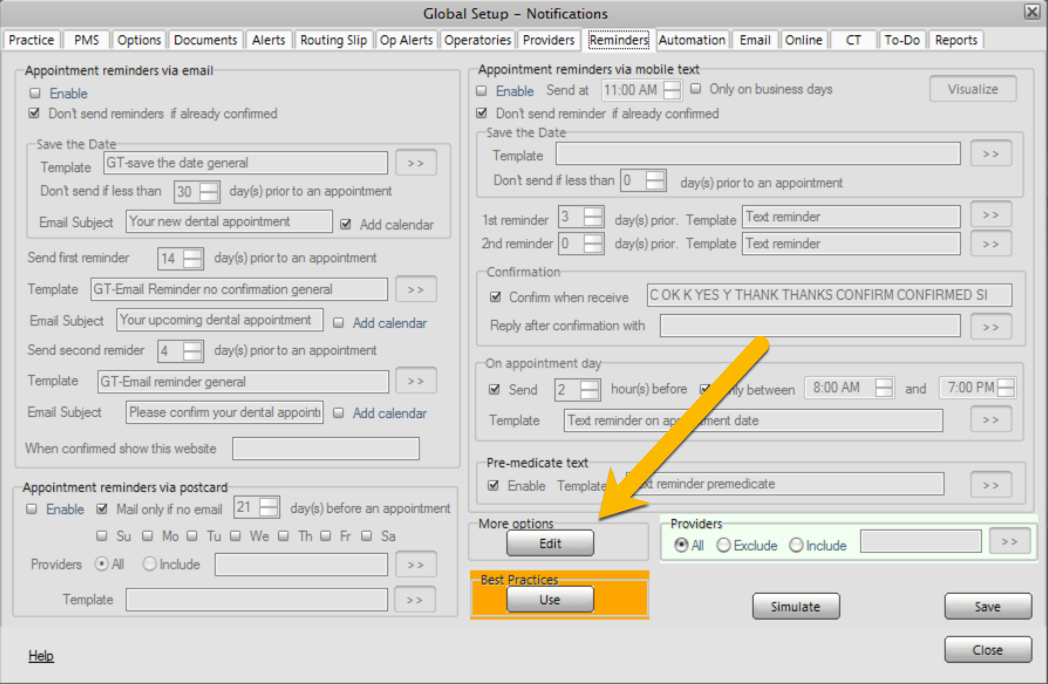This screenshot has width=1048, height=684.
Task: Click the >> button beside Save the Date email template
Action: point(416,163)
